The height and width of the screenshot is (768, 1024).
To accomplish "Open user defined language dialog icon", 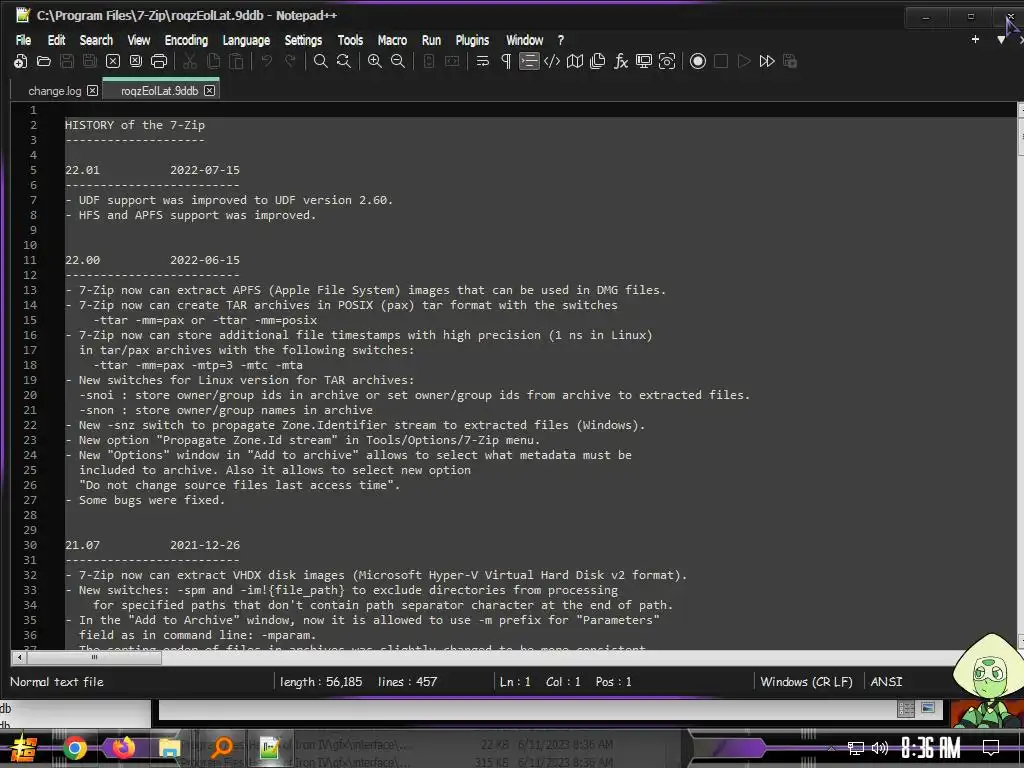I will coord(552,61).
